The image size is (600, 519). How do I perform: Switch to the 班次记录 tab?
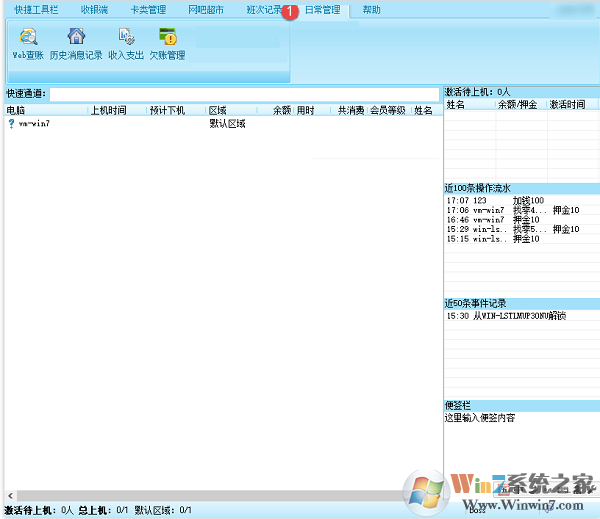coord(264,10)
